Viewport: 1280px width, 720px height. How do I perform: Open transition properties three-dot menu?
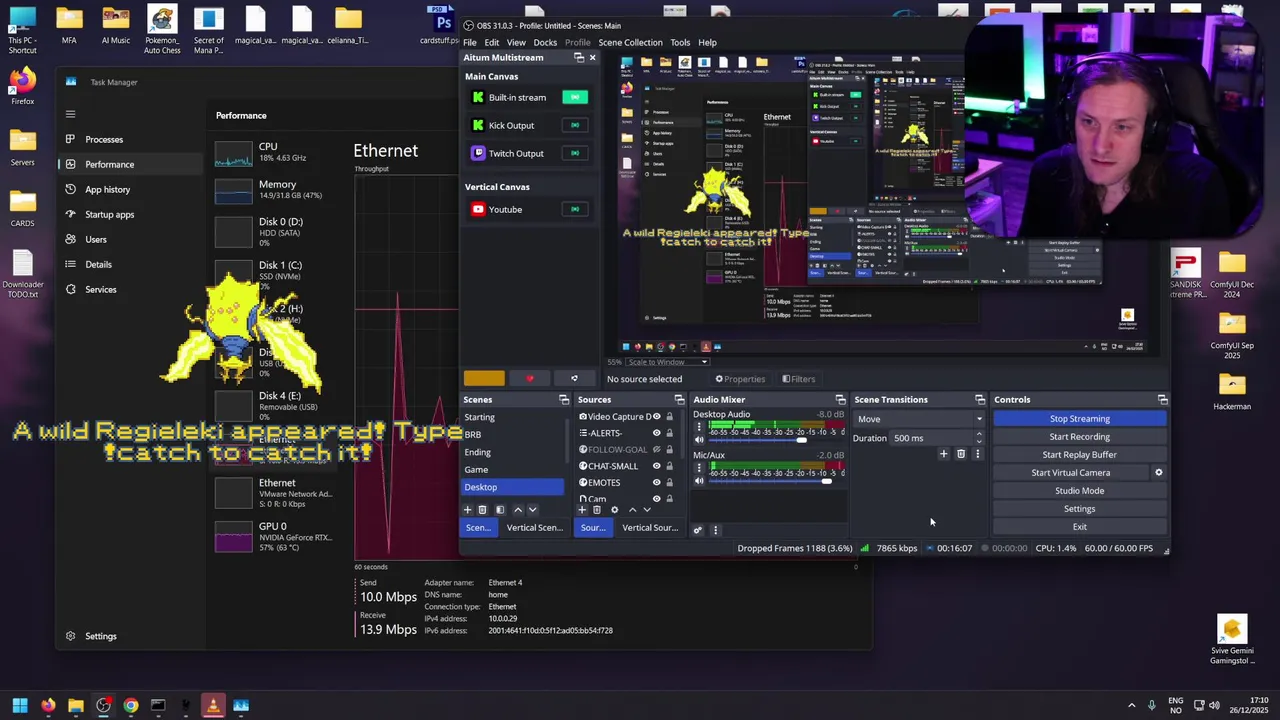coord(978,454)
